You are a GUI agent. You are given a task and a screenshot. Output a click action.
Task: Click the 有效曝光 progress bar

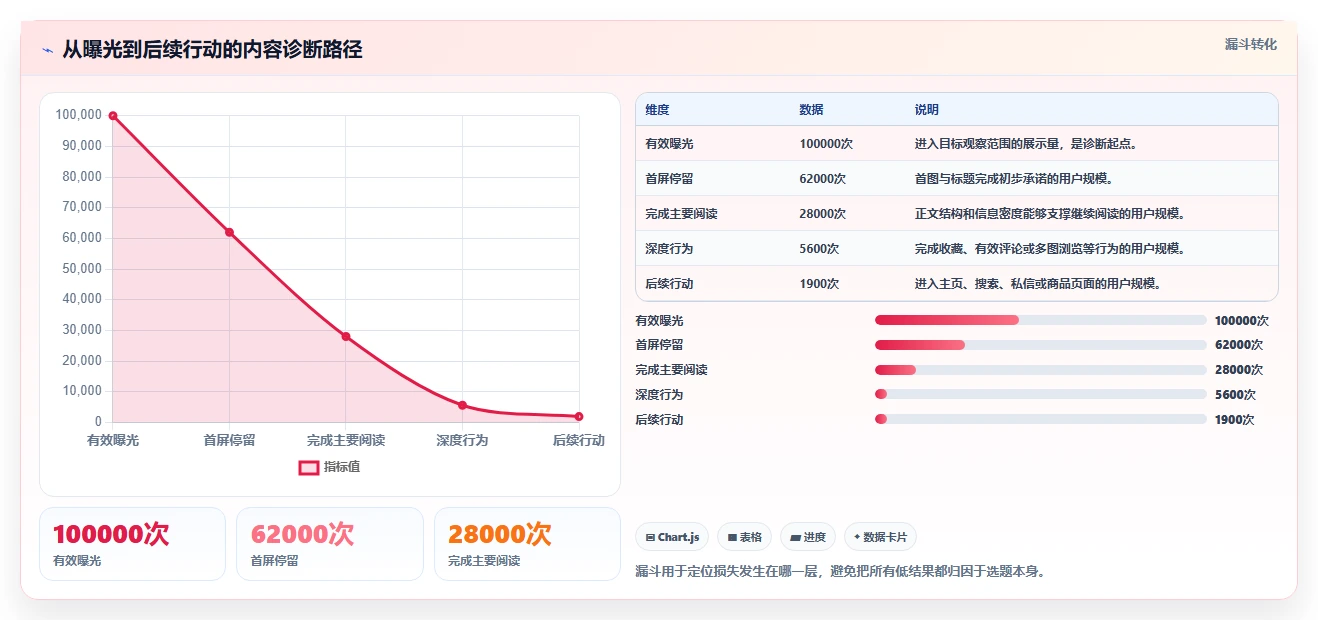point(1041,320)
